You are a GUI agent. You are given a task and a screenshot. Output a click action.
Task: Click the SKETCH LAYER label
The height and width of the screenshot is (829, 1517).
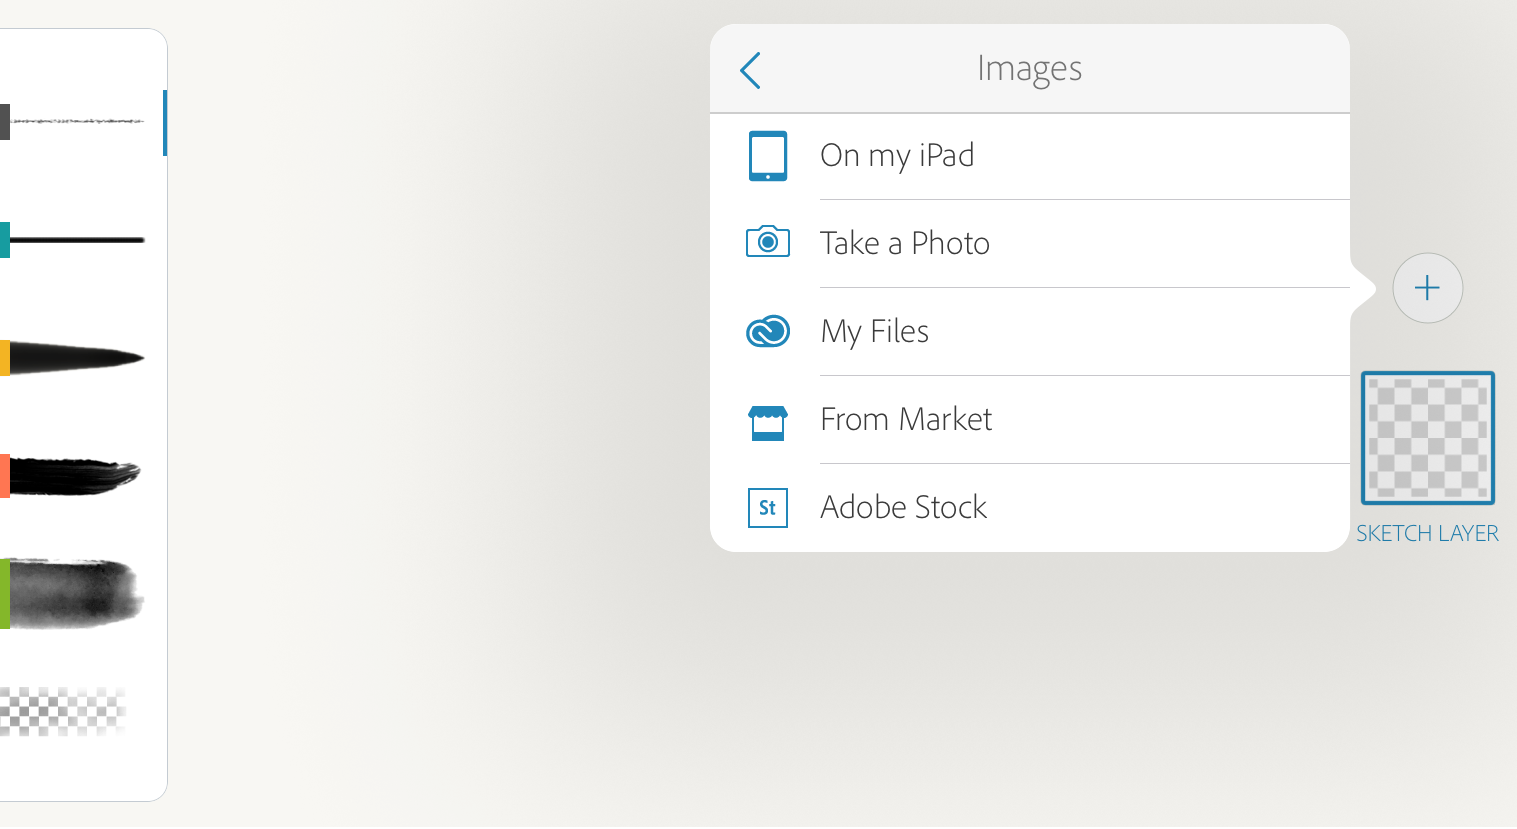pyautogui.click(x=1427, y=533)
